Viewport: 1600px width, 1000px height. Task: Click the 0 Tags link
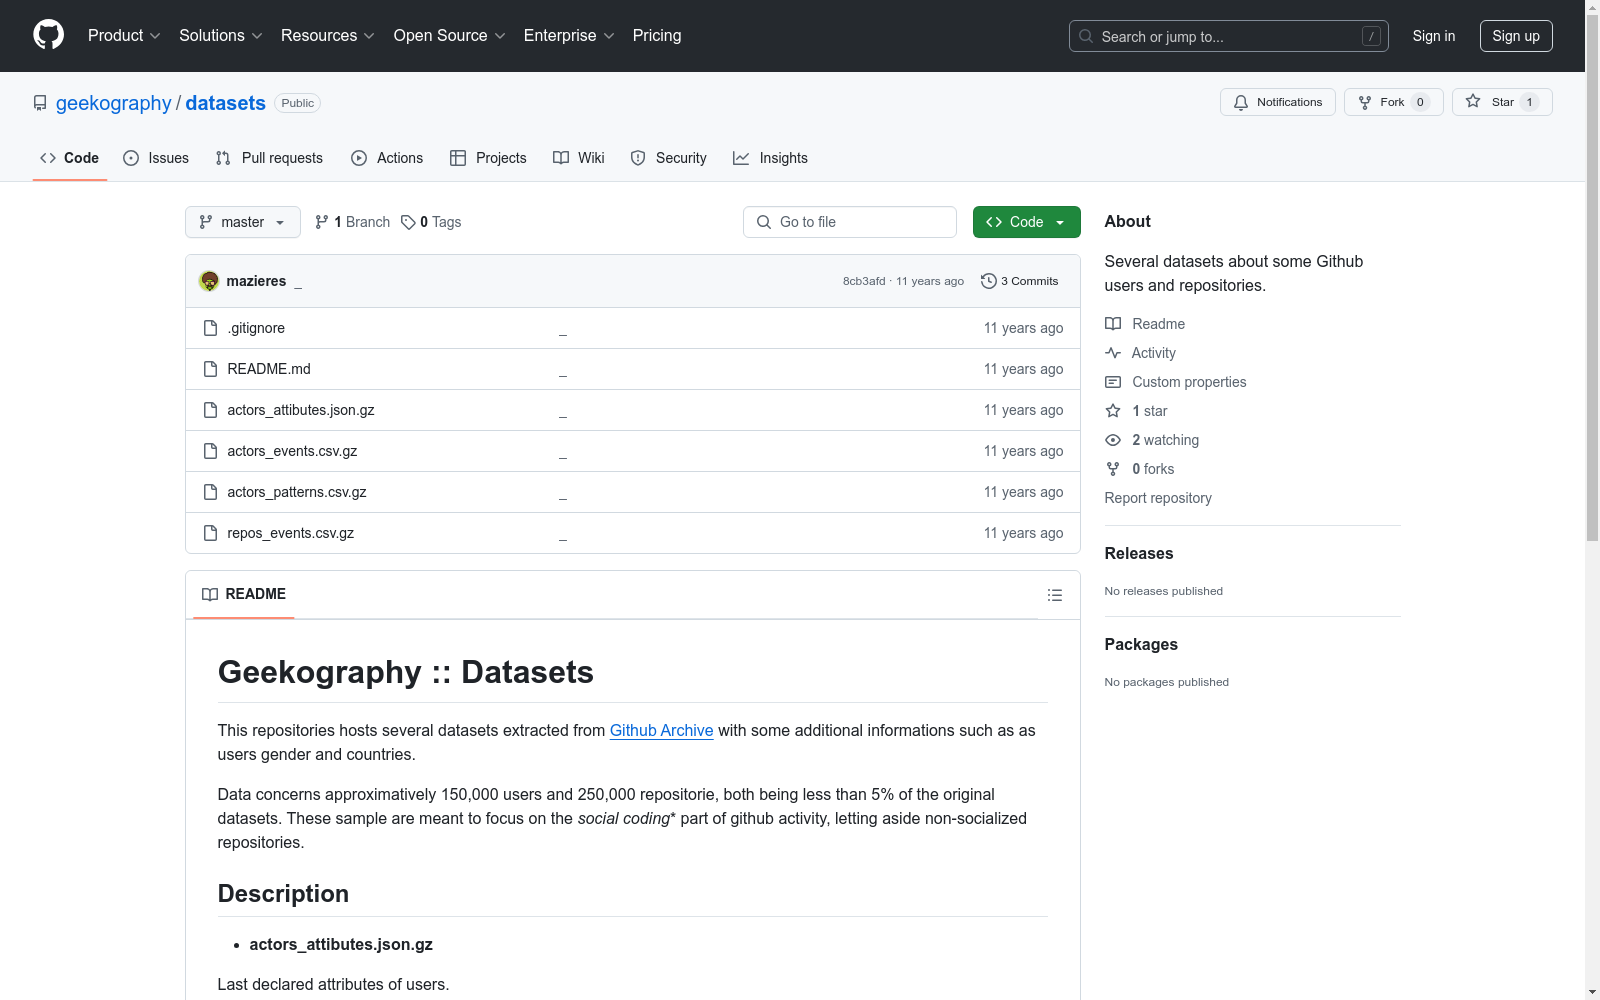coord(431,222)
